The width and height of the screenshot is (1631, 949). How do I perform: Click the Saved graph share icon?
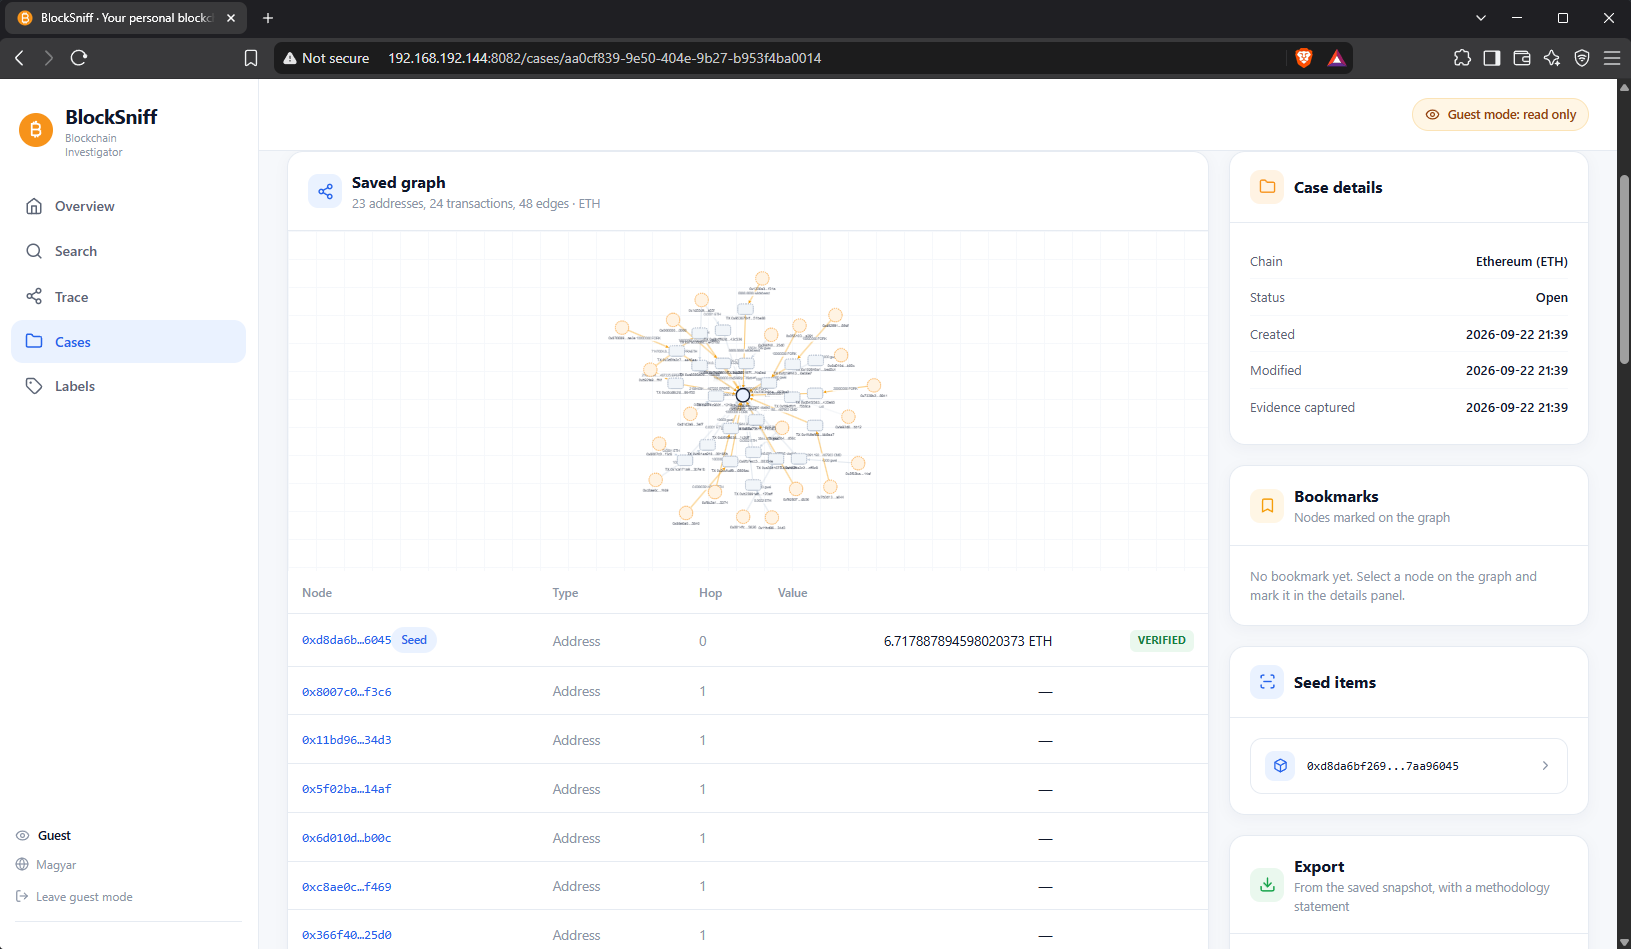pyautogui.click(x=325, y=191)
